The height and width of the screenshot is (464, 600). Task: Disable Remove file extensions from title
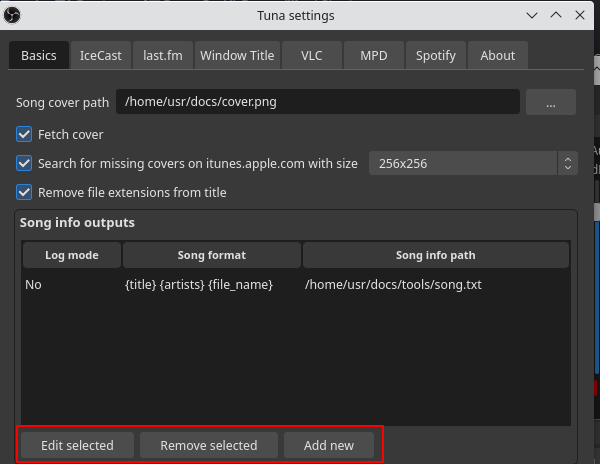click(x=24, y=192)
